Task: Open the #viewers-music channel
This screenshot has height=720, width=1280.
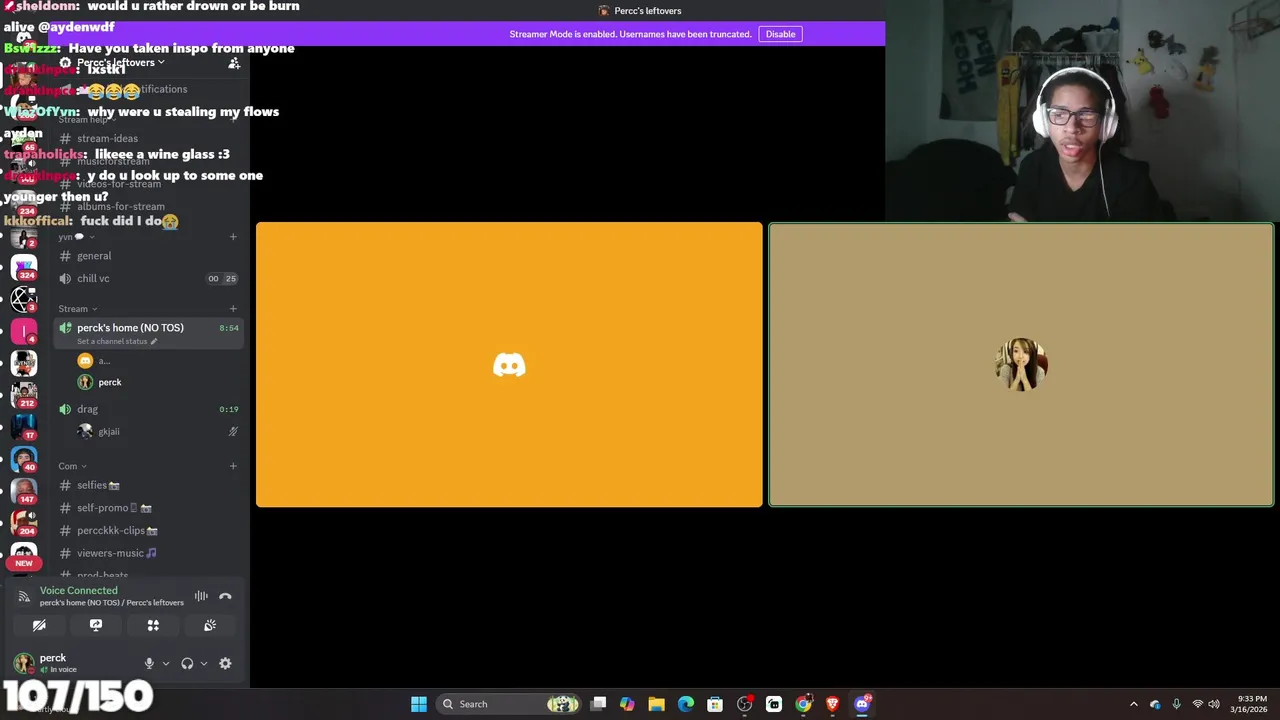Action: (149, 553)
